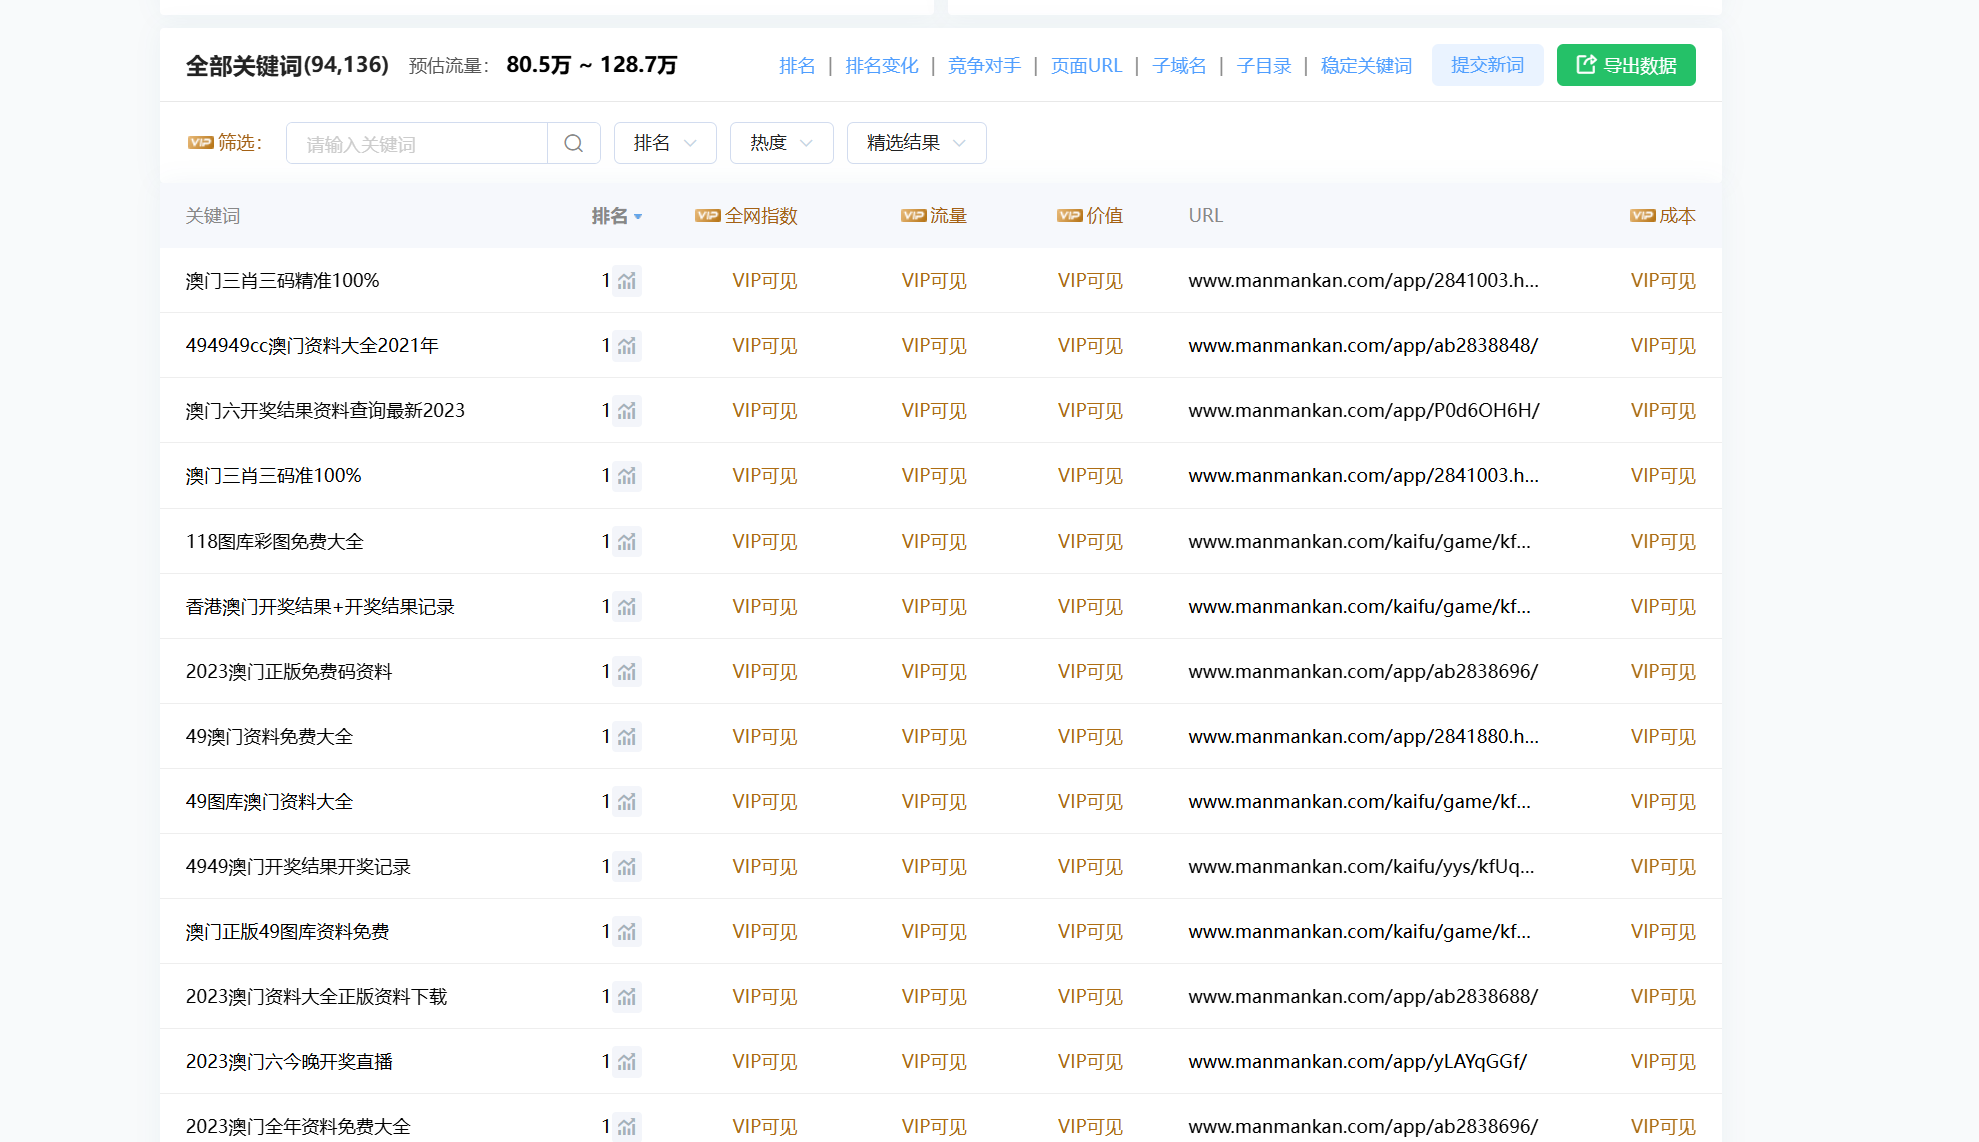This screenshot has height=1142, width=1979.
Task: Open trend chart icon for 澳门三肖三码精准100%
Action: pos(627,281)
